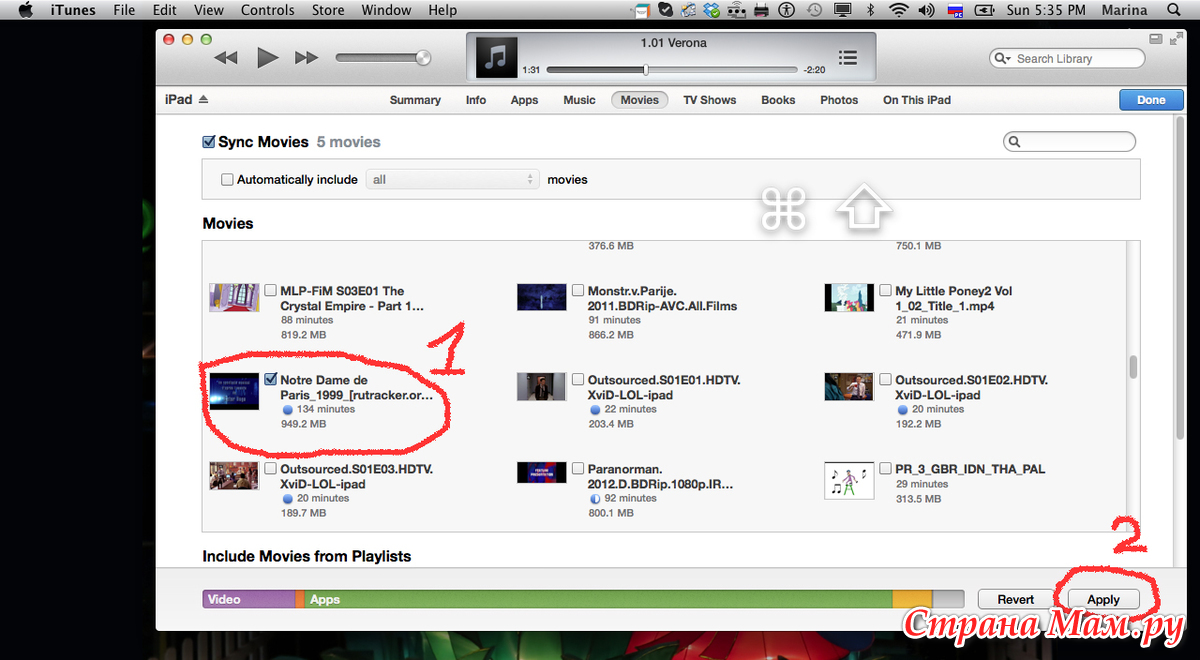The height and width of the screenshot is (660, 1200).
Task: Open the Store menu
Action: [x=327, y=11]
